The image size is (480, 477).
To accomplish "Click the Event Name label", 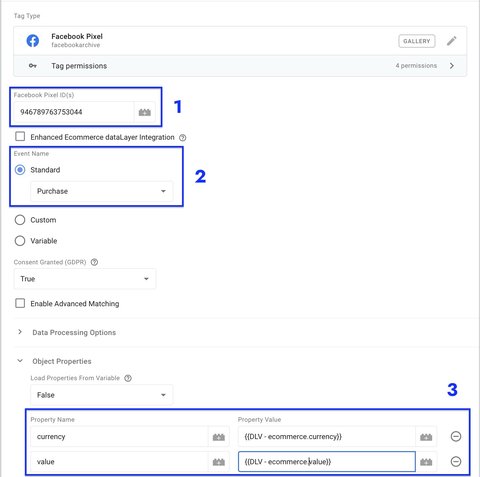I will point(31,153).
